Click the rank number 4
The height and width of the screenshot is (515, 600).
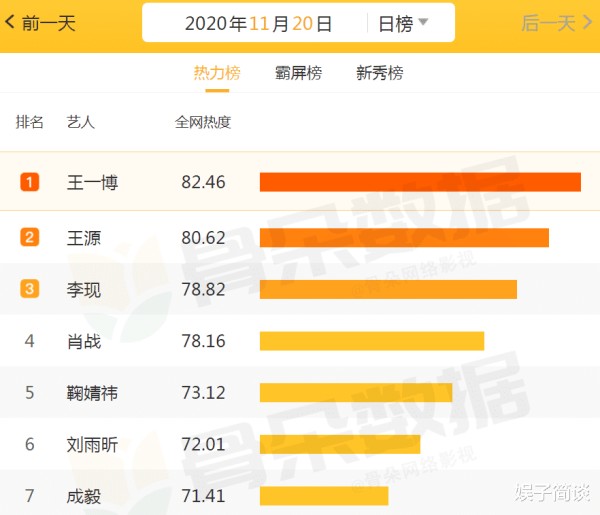(x=29, y=341)
